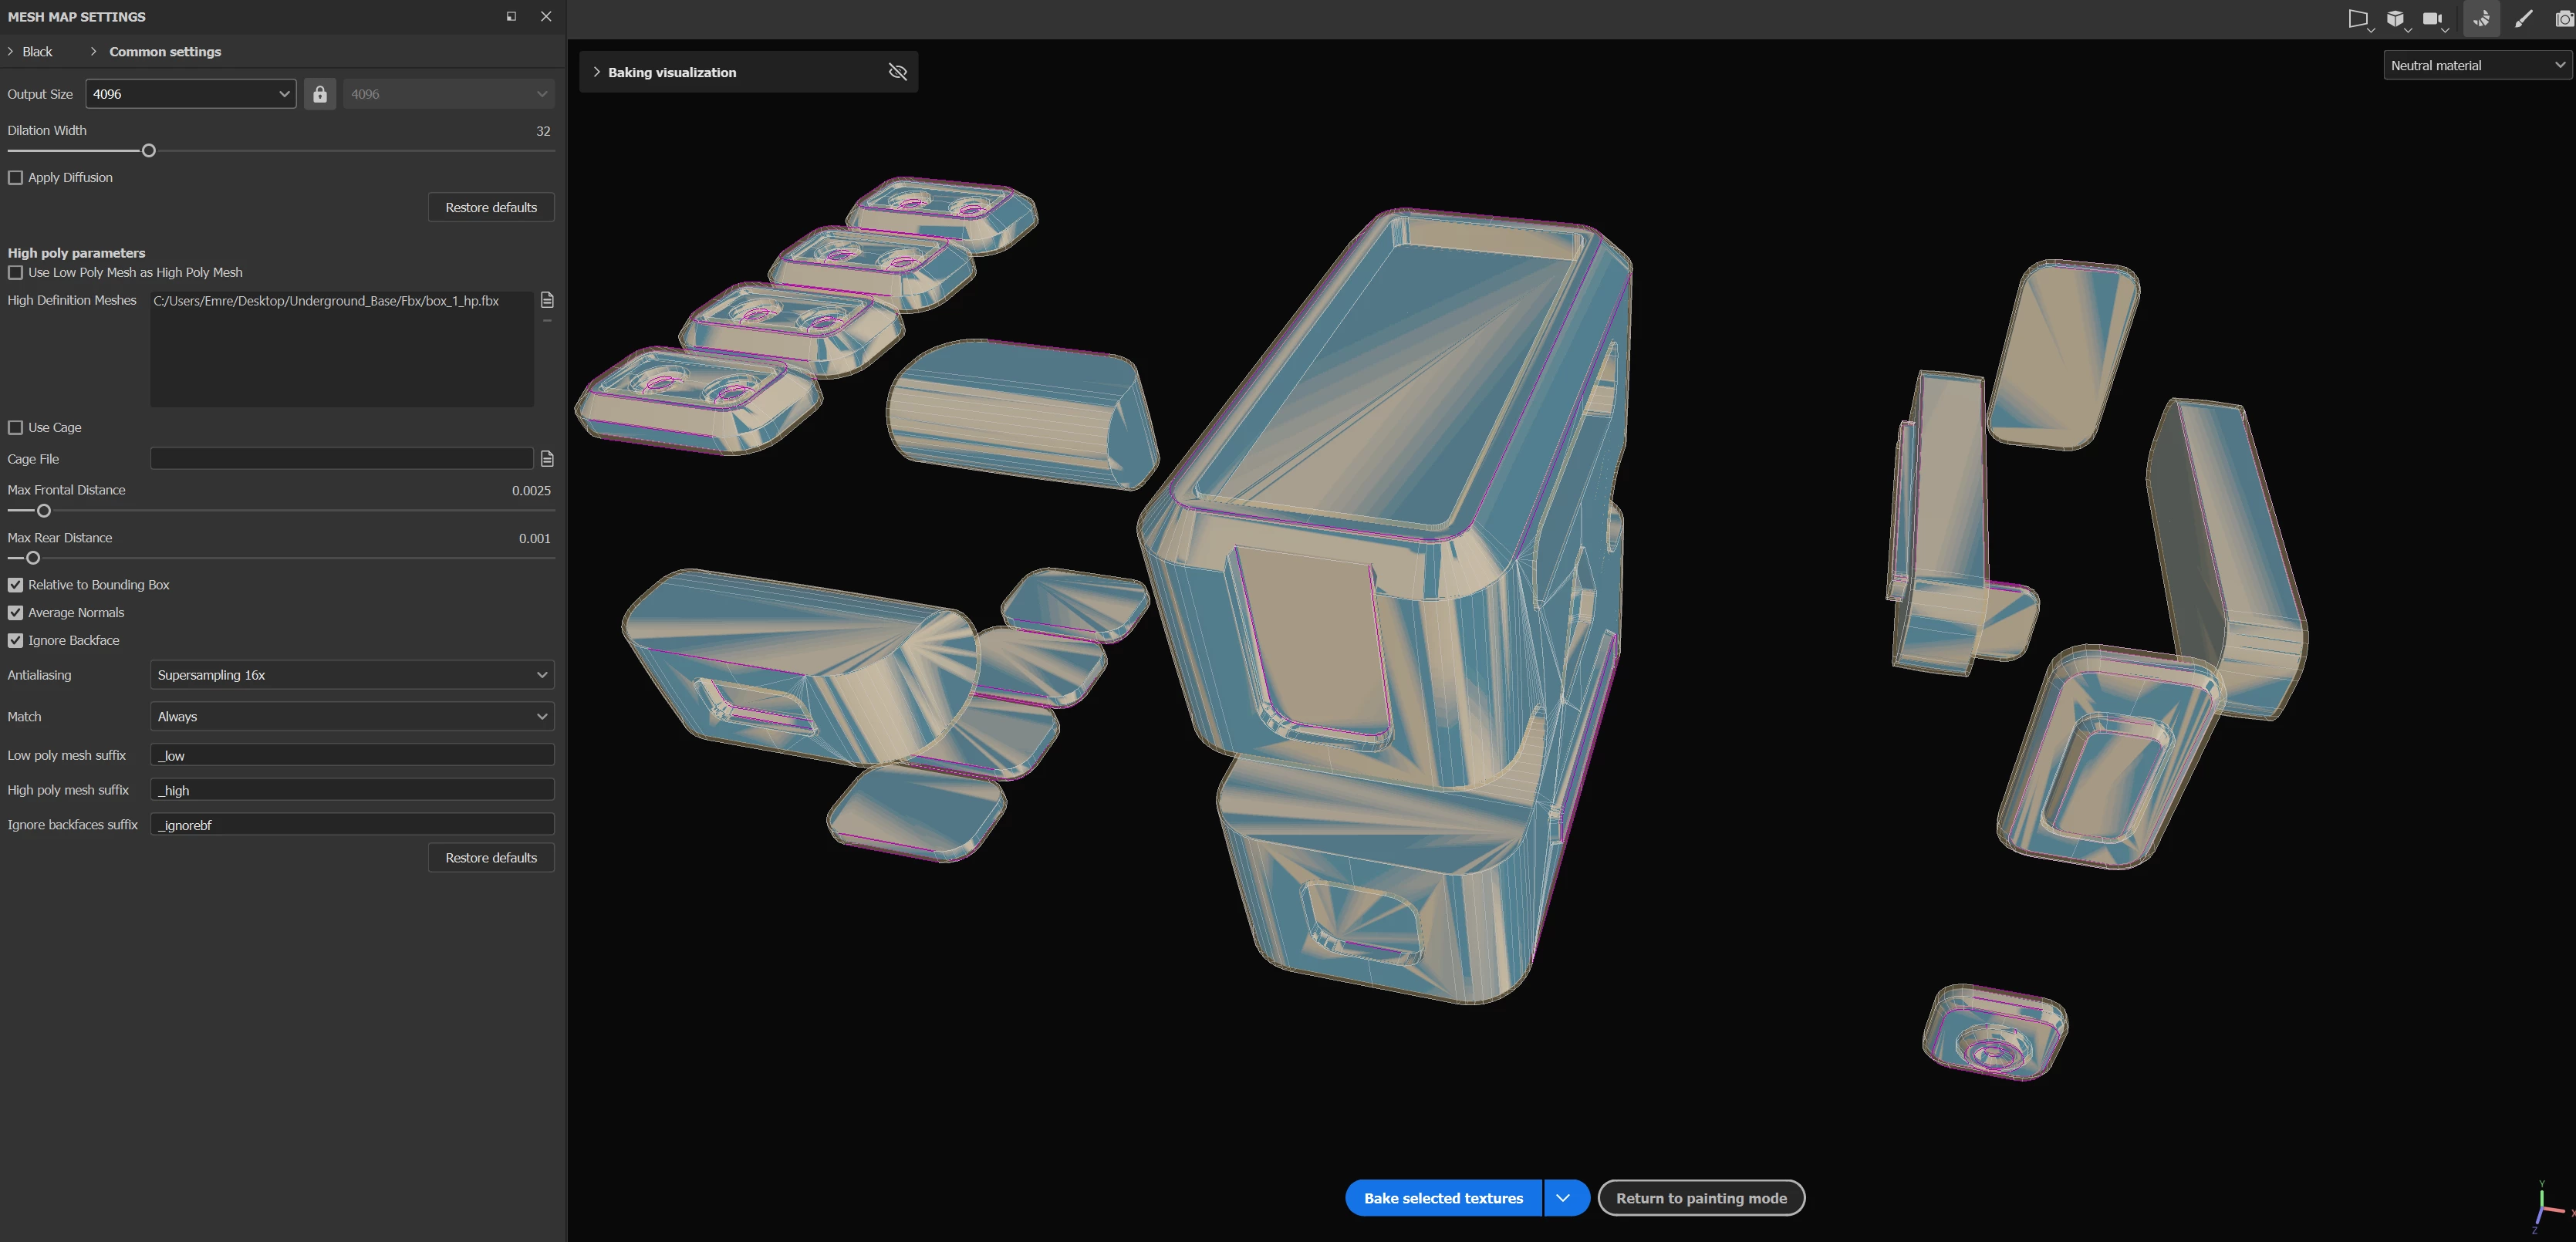
Task: Open the Antialiasing Supersampling 16x dropdown
Action: [x=352, y=675]
